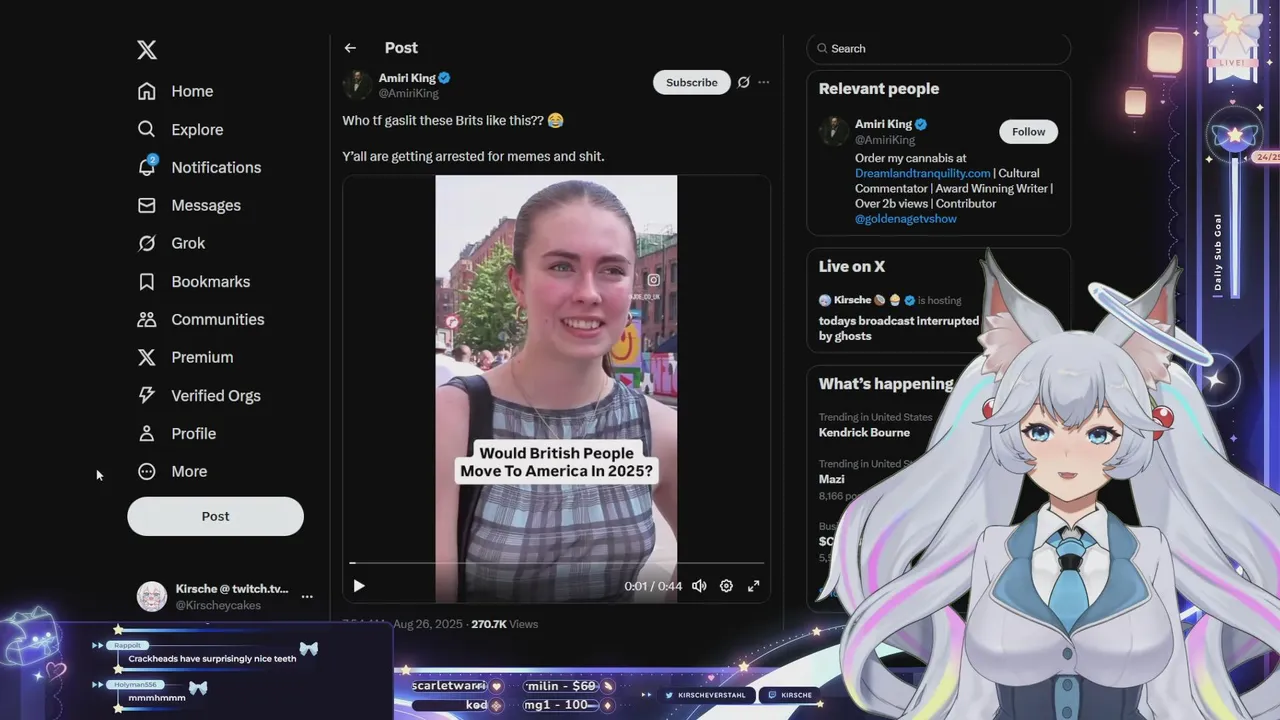Click the envelope Messages icon
This screenshot has width=1280, height=720.
click(x=147, y=205)
